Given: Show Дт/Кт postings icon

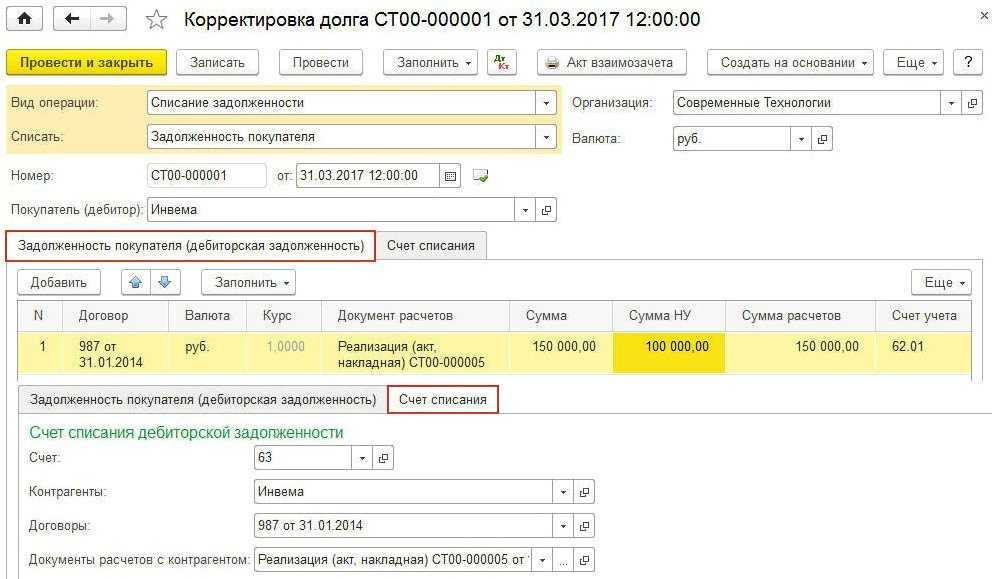Looking at the screenshot, I should (x=502, y=63).
